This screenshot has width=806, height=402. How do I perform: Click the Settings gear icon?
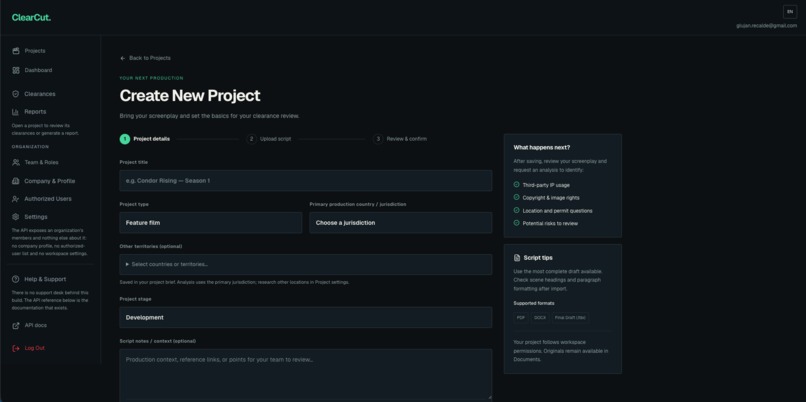coord(16,217)
